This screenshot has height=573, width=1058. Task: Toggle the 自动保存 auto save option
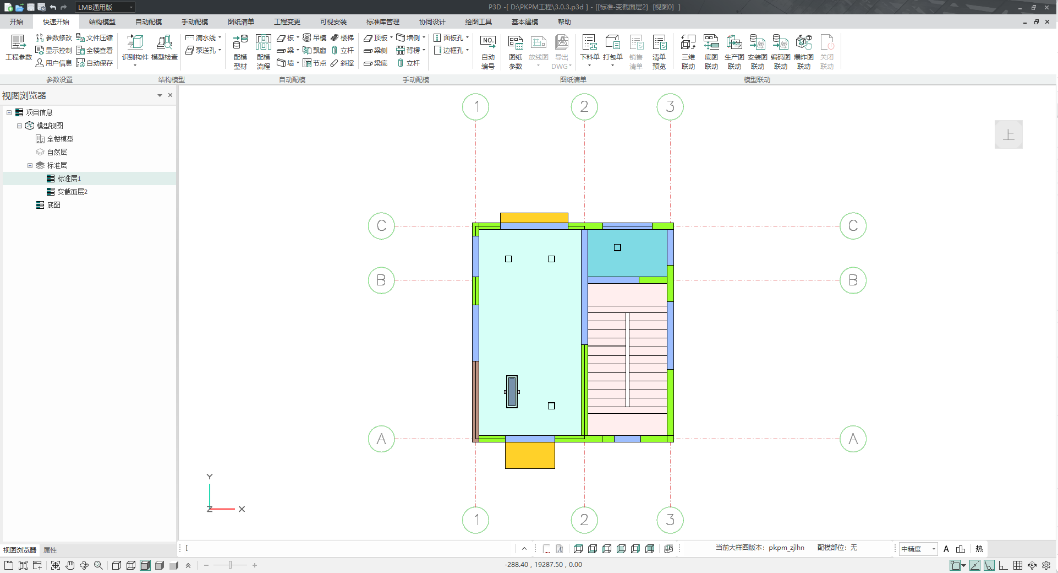[x=95, y=62]
